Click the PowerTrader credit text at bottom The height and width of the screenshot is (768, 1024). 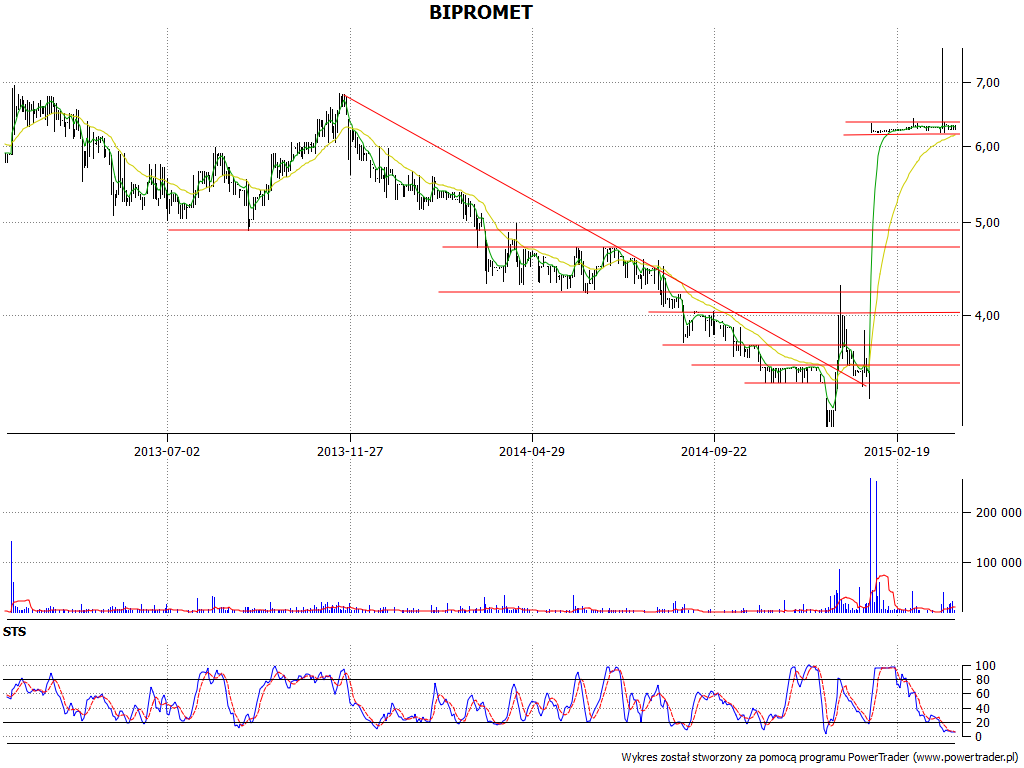[x=821, y=758]
